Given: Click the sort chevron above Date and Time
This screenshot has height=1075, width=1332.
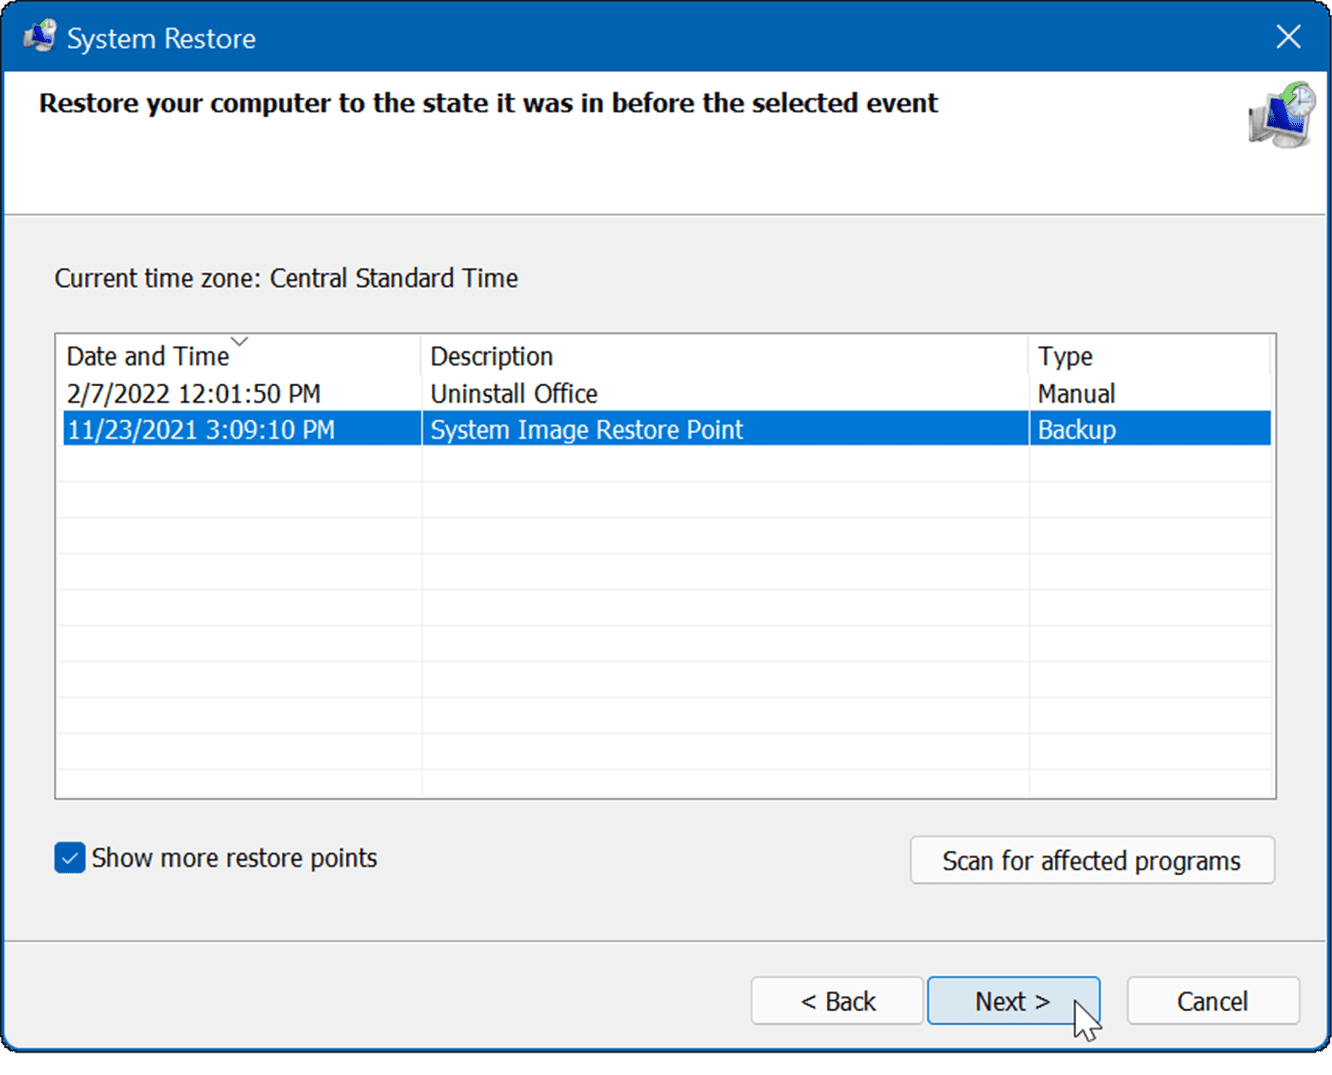Looking at the screenshot, I should (x=239, y=342).
